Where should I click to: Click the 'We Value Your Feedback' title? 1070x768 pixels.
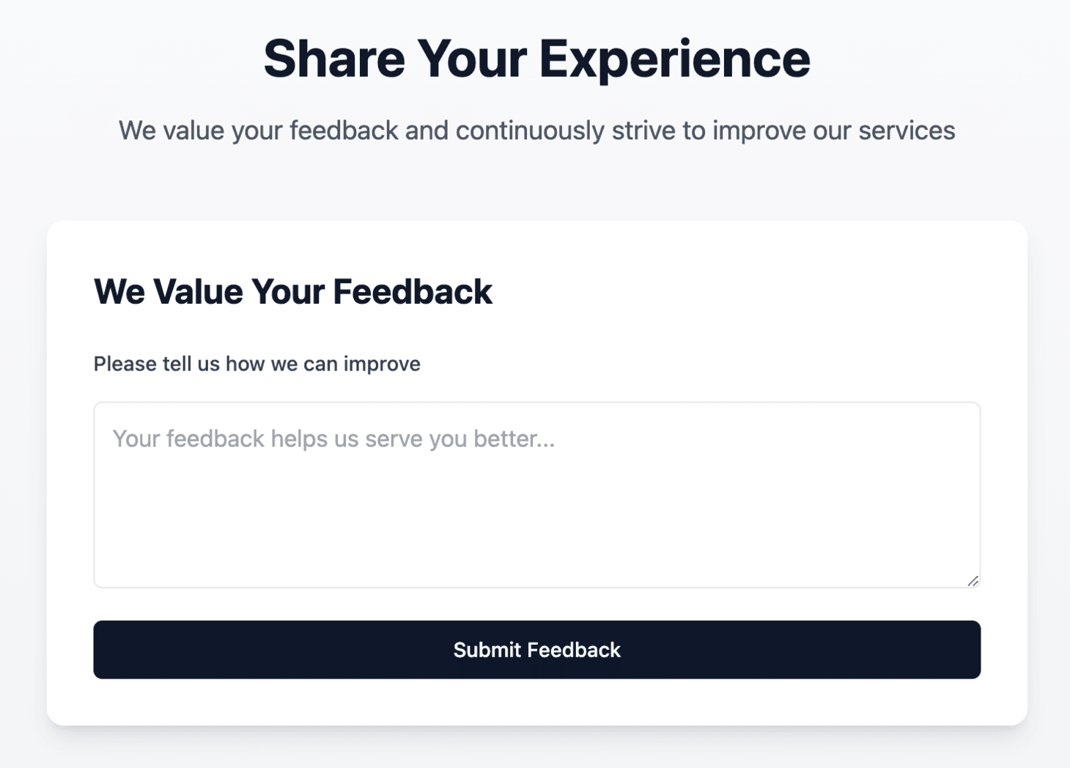pyautogui.click(x=292, y=291)
